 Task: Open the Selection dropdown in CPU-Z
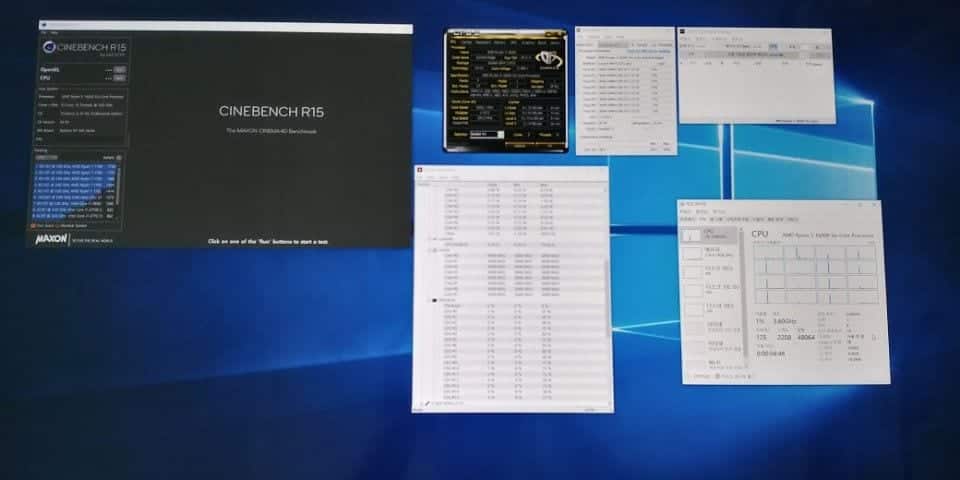coord(487,135)
